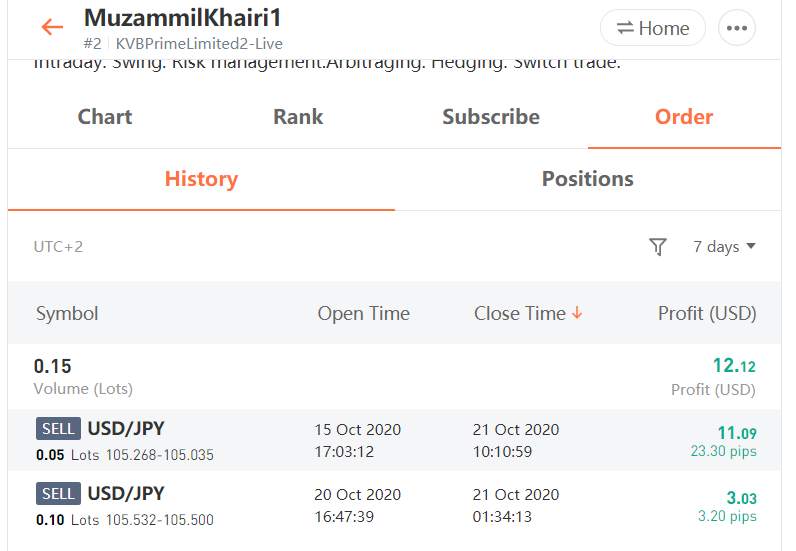Image resolution: width=796 pixels, height=551 pixels.
Task: Select the History sub-tab
Action: coord(201,179)
